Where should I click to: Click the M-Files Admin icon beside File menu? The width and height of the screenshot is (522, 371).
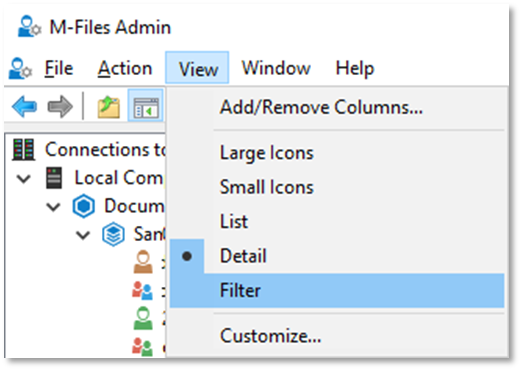20,68
